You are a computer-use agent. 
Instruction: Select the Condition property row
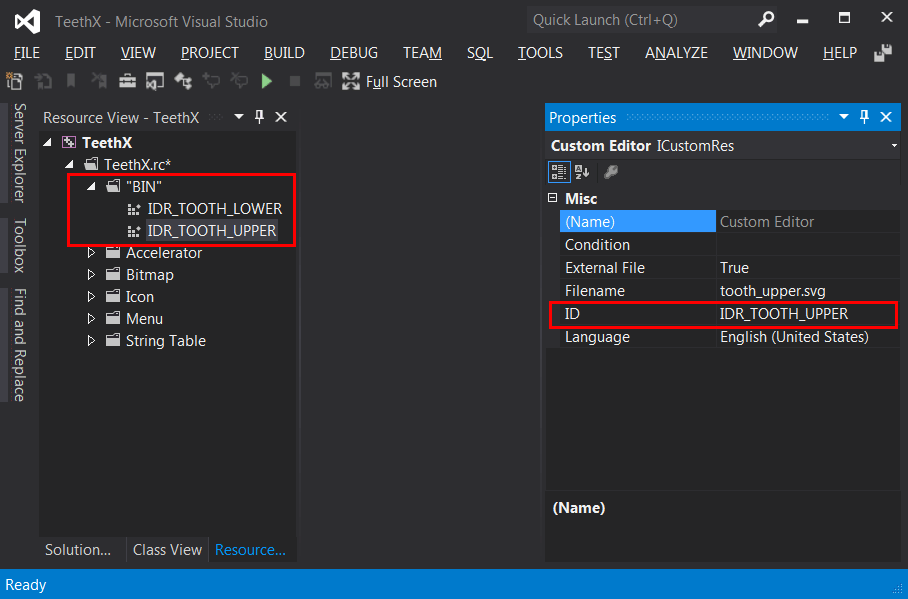pos(730,244)
